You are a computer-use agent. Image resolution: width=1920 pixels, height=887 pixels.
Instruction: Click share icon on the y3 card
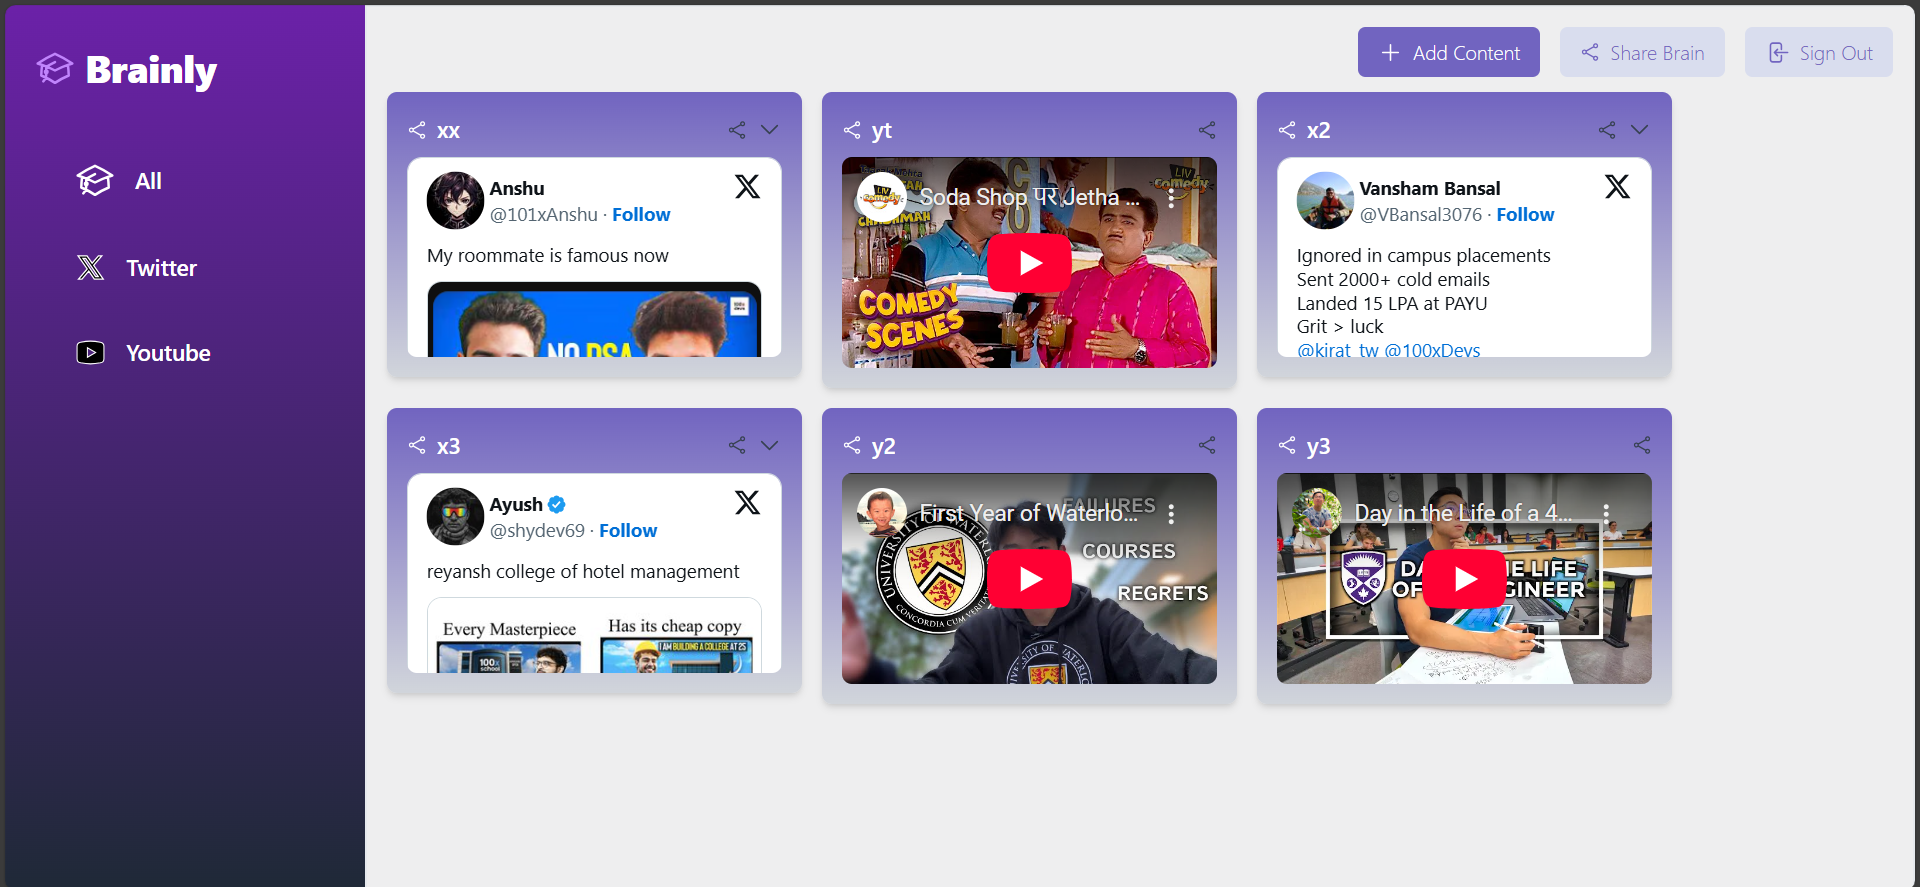tap(1642, 446)
